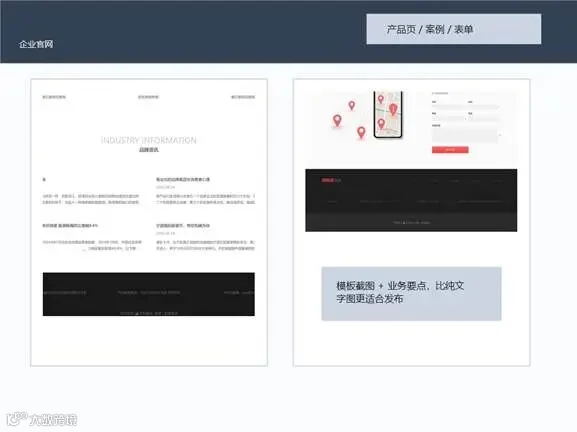Image resolution: width=577 pixels, height=432 pixels.
Task: Click the large center pin on phone map
Action: click(393, 109)
